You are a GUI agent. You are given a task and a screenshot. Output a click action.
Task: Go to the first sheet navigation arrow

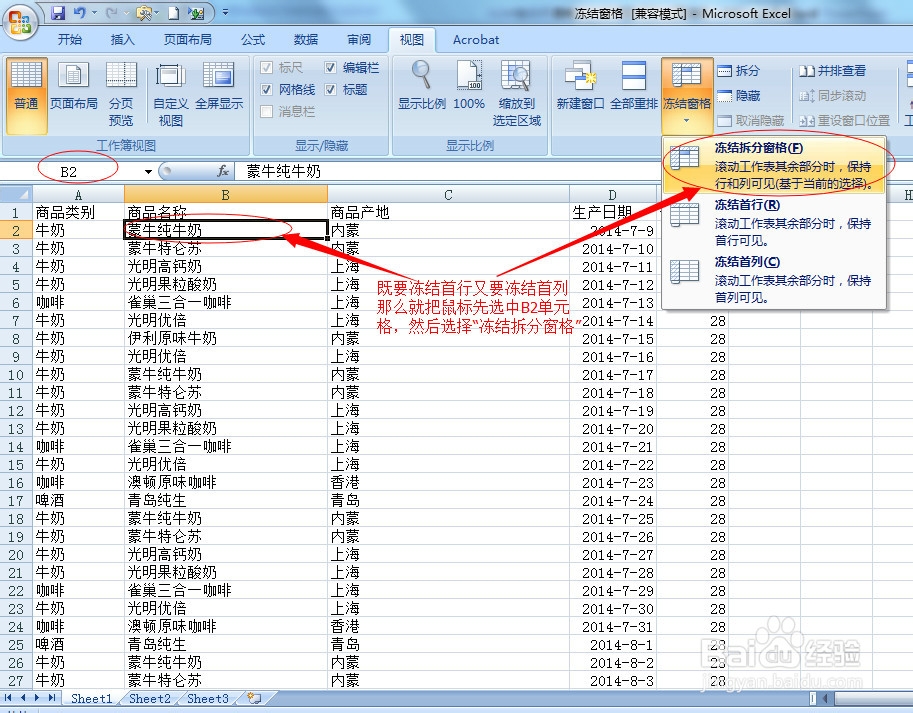pos(8,697)
